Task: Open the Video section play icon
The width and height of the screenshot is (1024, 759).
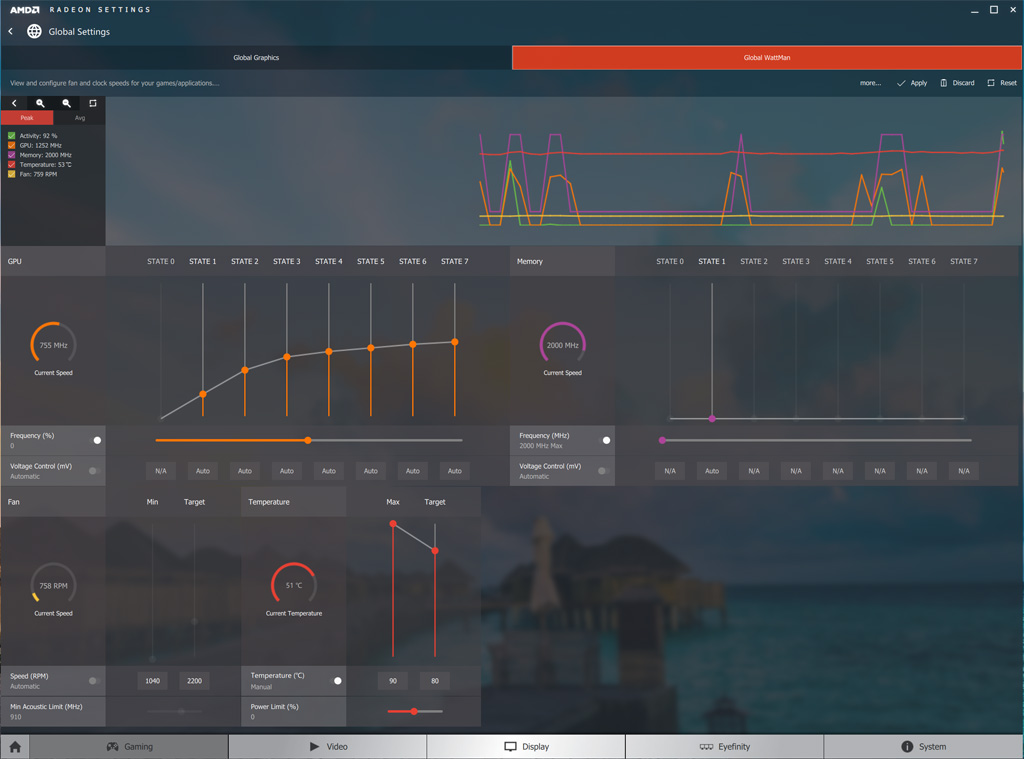Action: (314, 747)
